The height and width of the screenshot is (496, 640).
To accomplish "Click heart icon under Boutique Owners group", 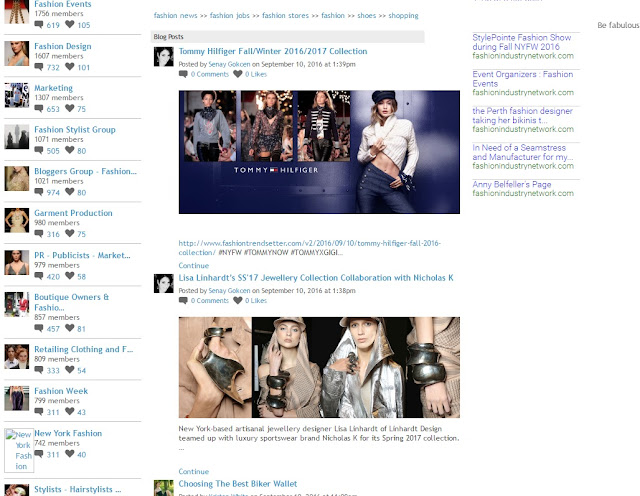I will coord(70,328).
